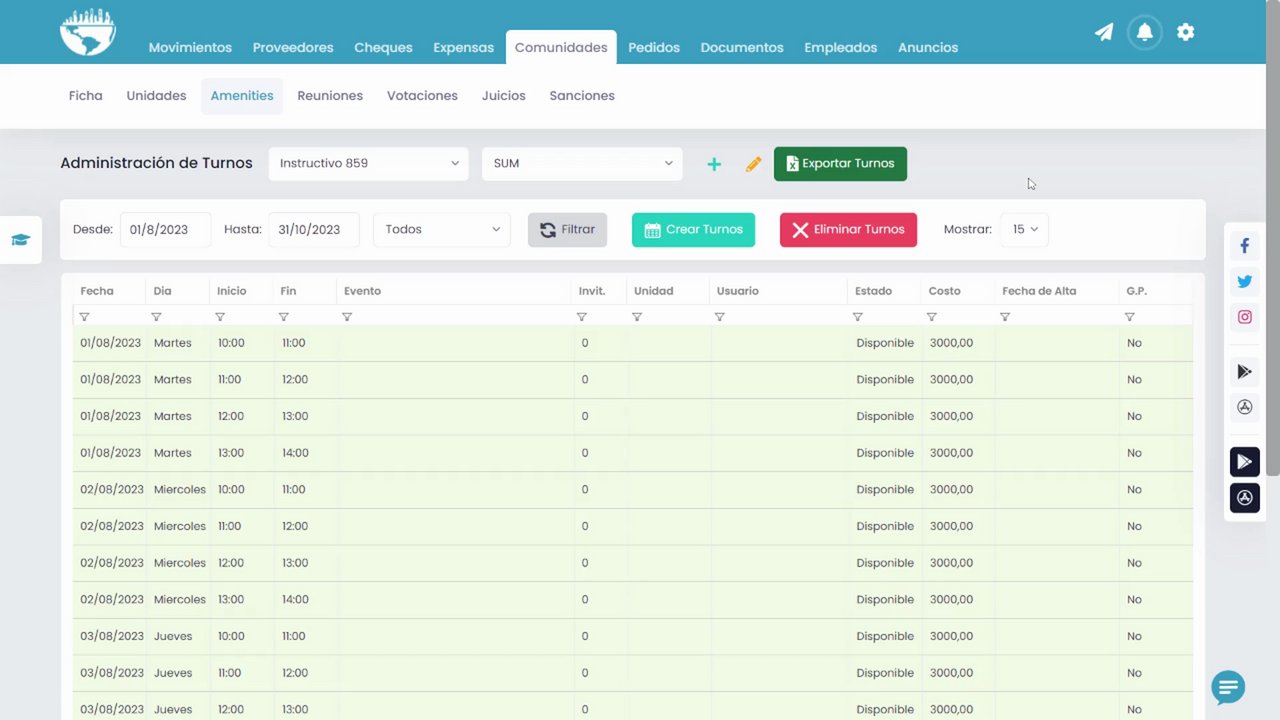1280x720 pixels.
Task: Click the graduation cap tutorial icon
Action: tap(21, 240)
